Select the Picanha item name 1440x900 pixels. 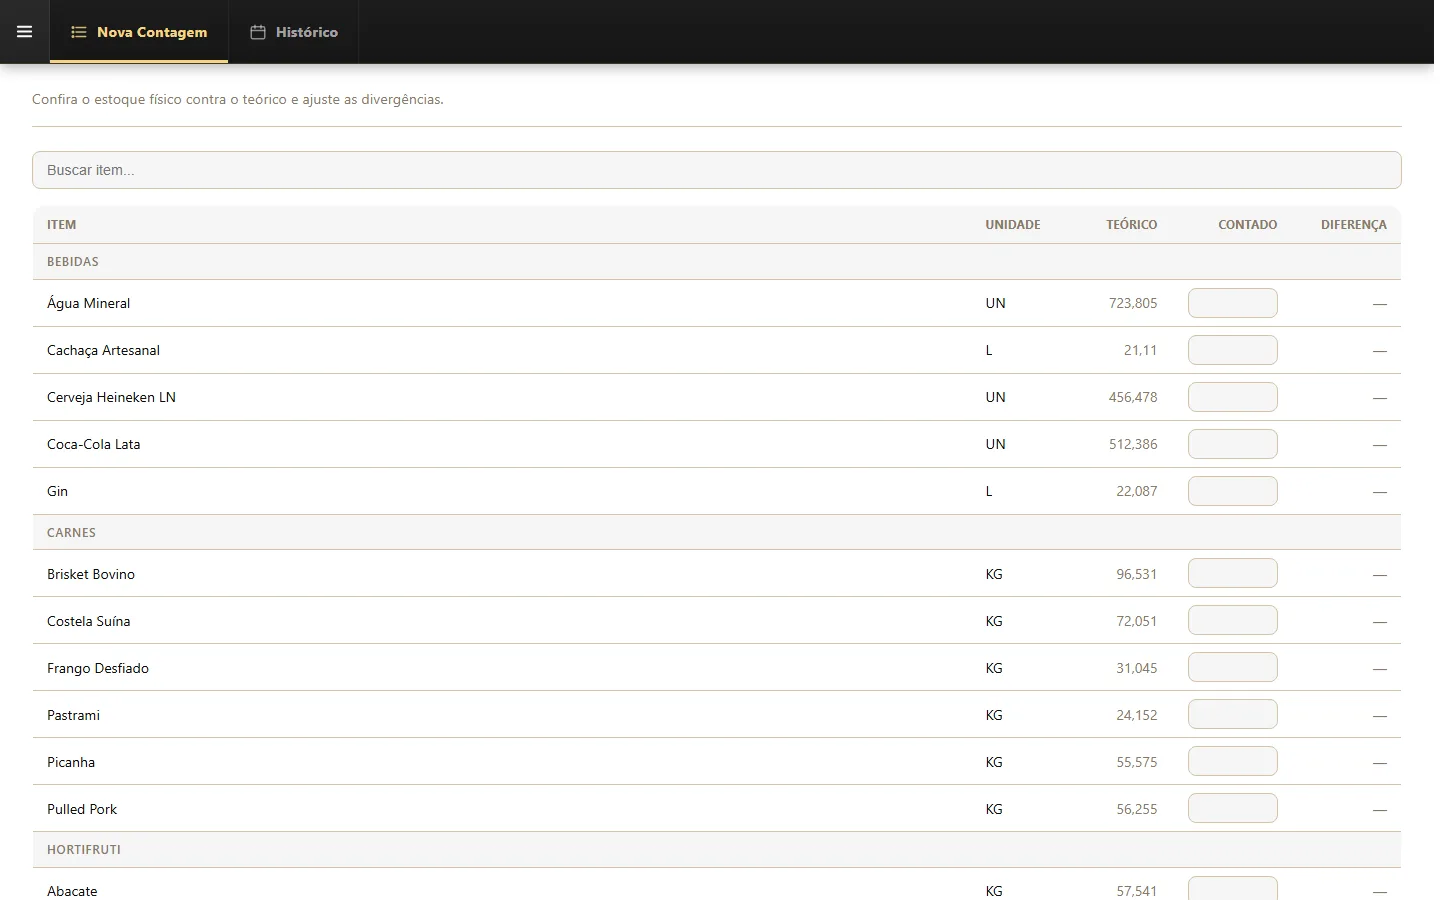pos(71,762)
